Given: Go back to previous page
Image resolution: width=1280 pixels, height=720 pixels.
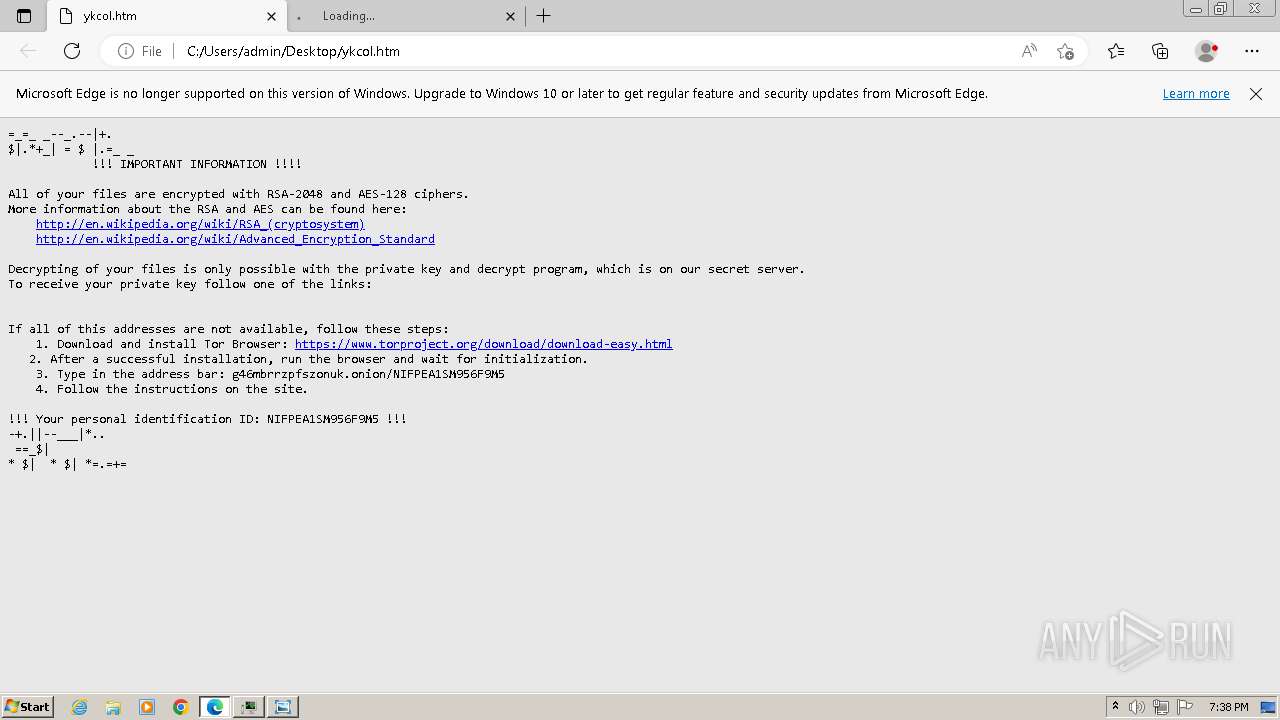Looking at the screenshot, I should coord(28,51).
